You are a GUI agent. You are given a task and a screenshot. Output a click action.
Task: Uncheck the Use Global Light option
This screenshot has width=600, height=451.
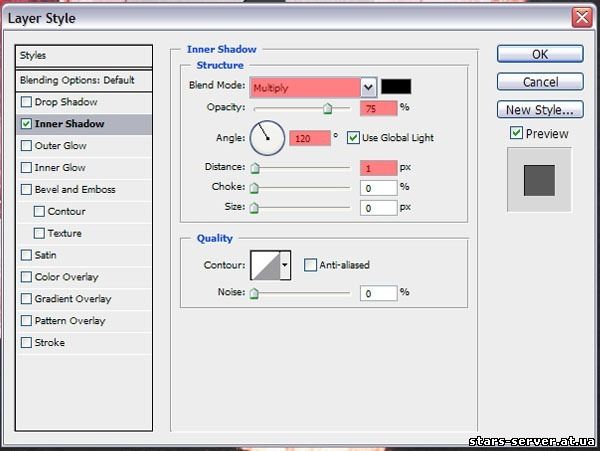coord(353,138)
